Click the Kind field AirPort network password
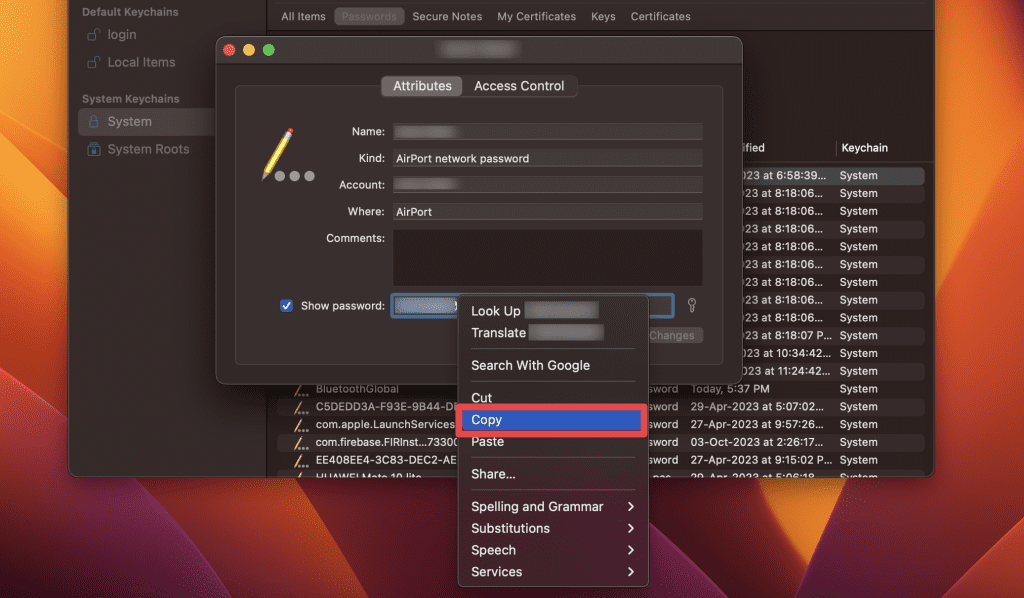The width and height of the screenshot is (1024, 598). [x=547, y=159]
